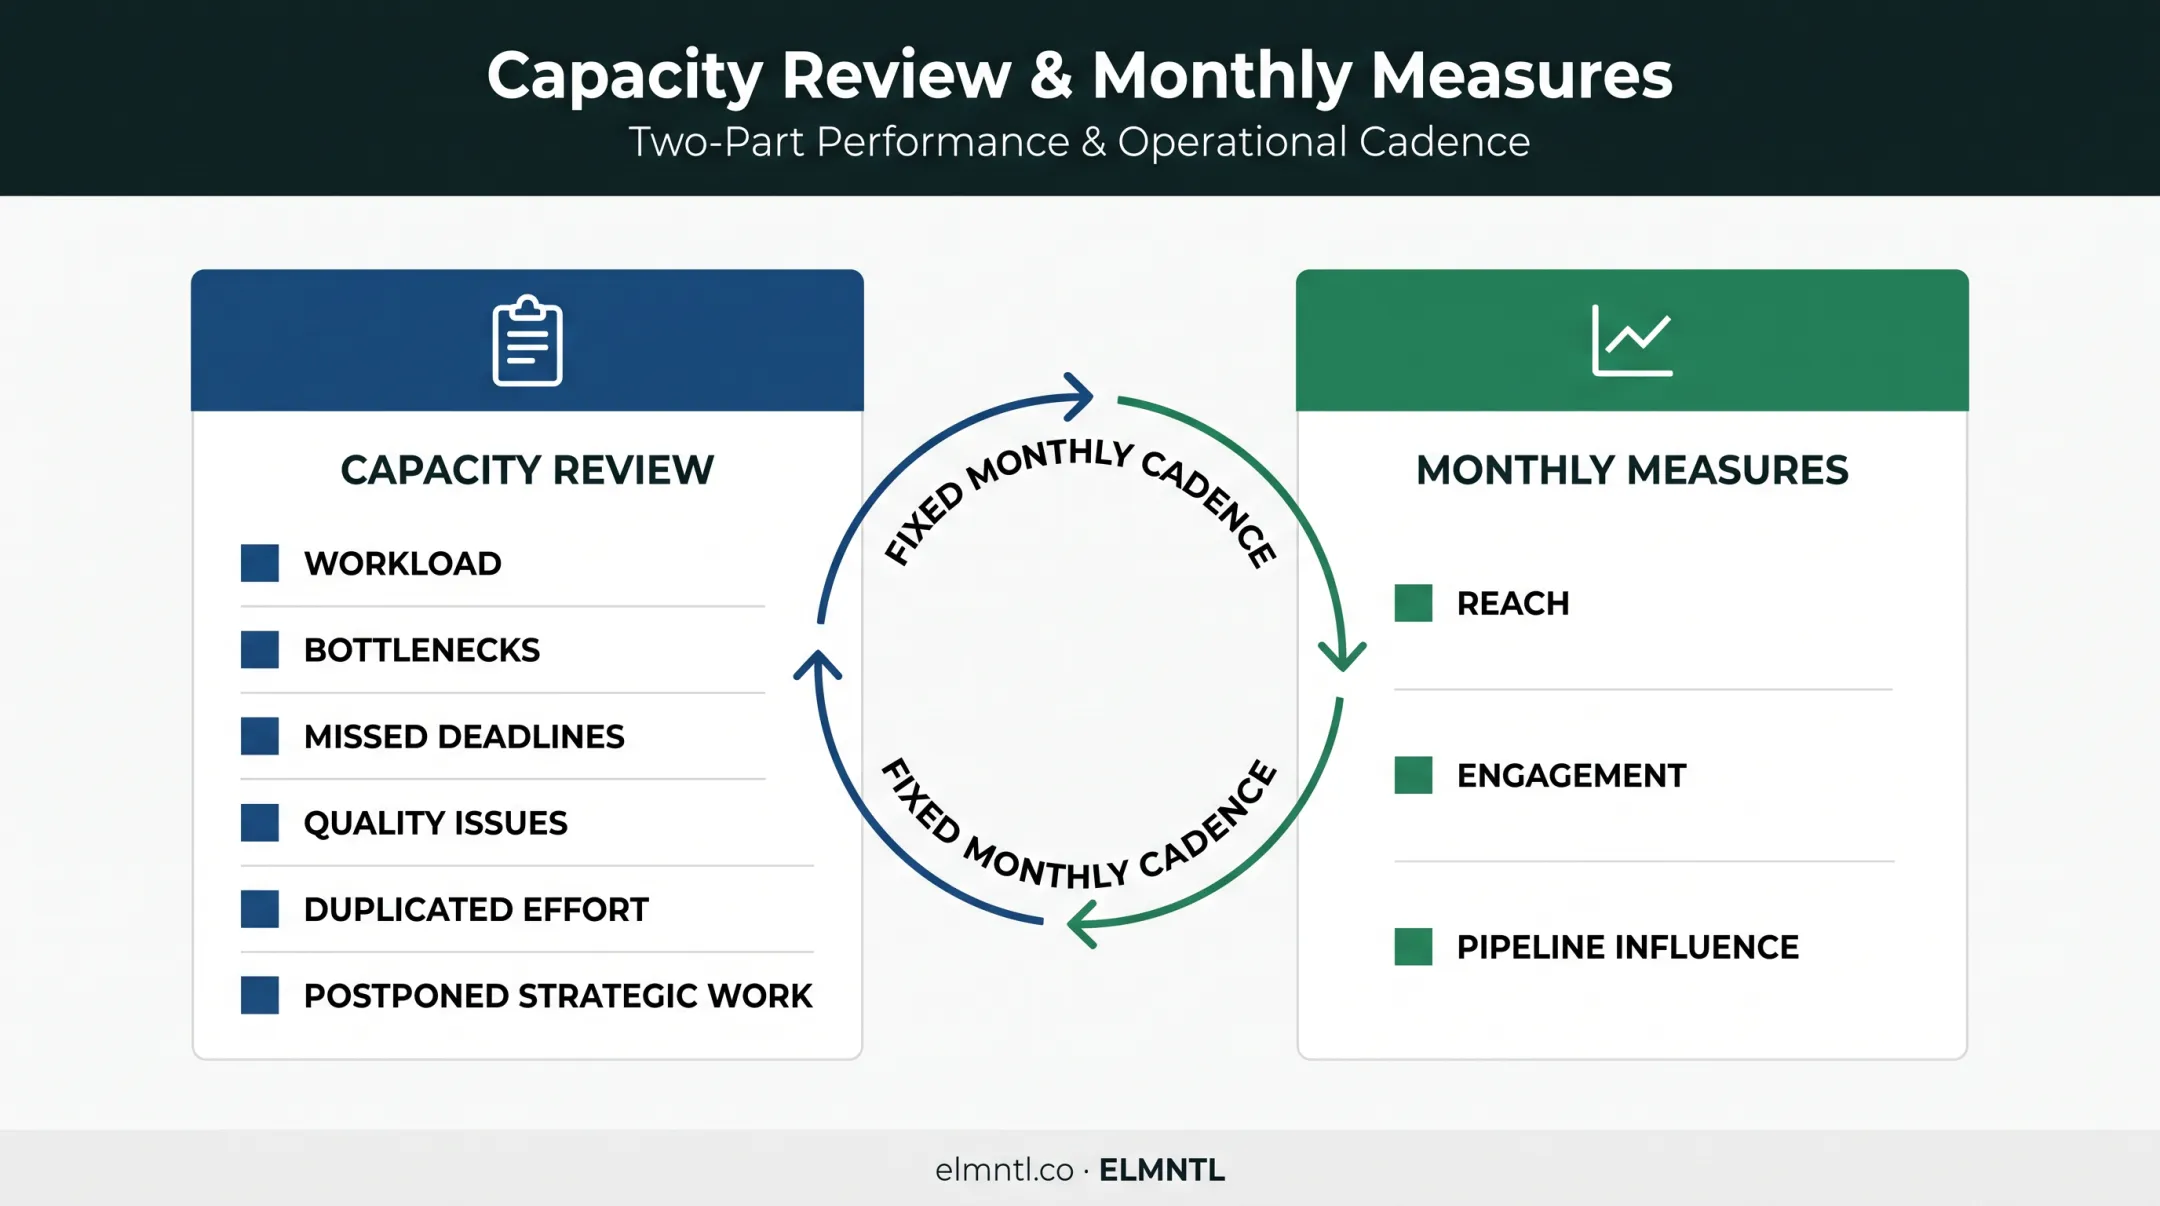Click the blue square beside QUALITY ISSUES
The height and width of the screenshot is (1206, 2160).
tap(260, 822)
